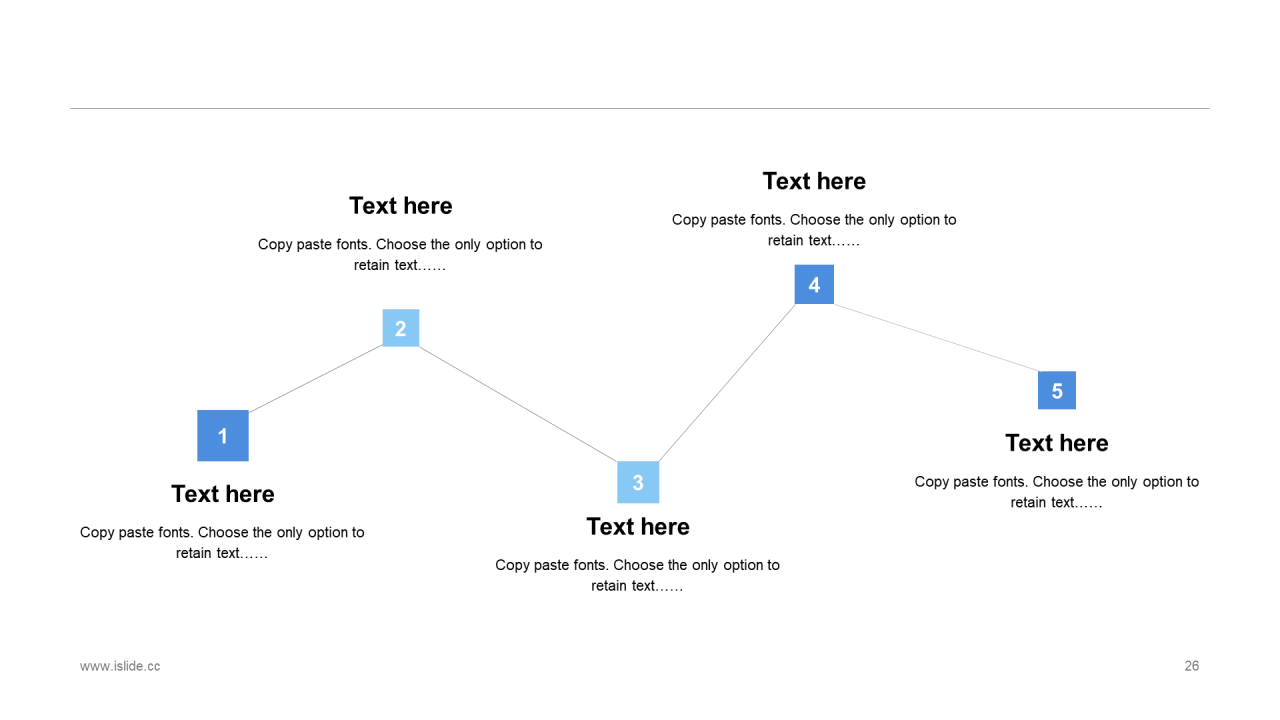Select the blue square numbered 4

click(x=814, y=285)
